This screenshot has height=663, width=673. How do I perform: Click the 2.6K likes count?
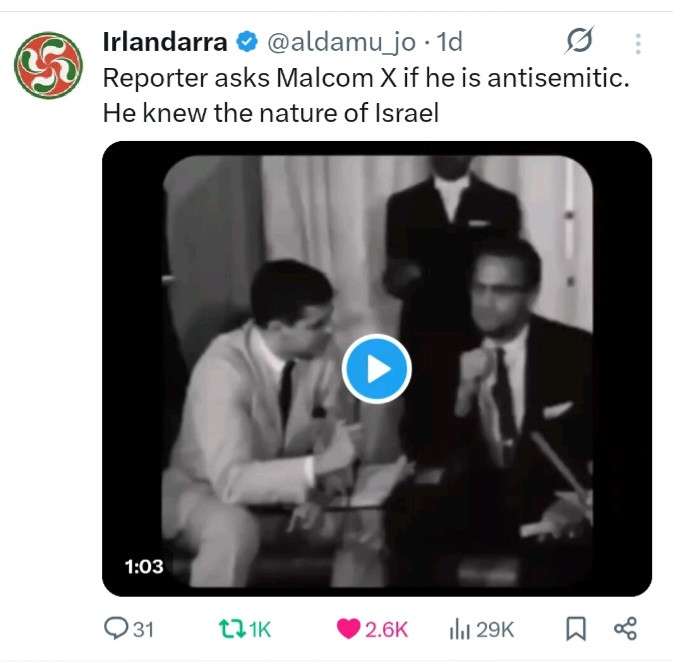386,630
